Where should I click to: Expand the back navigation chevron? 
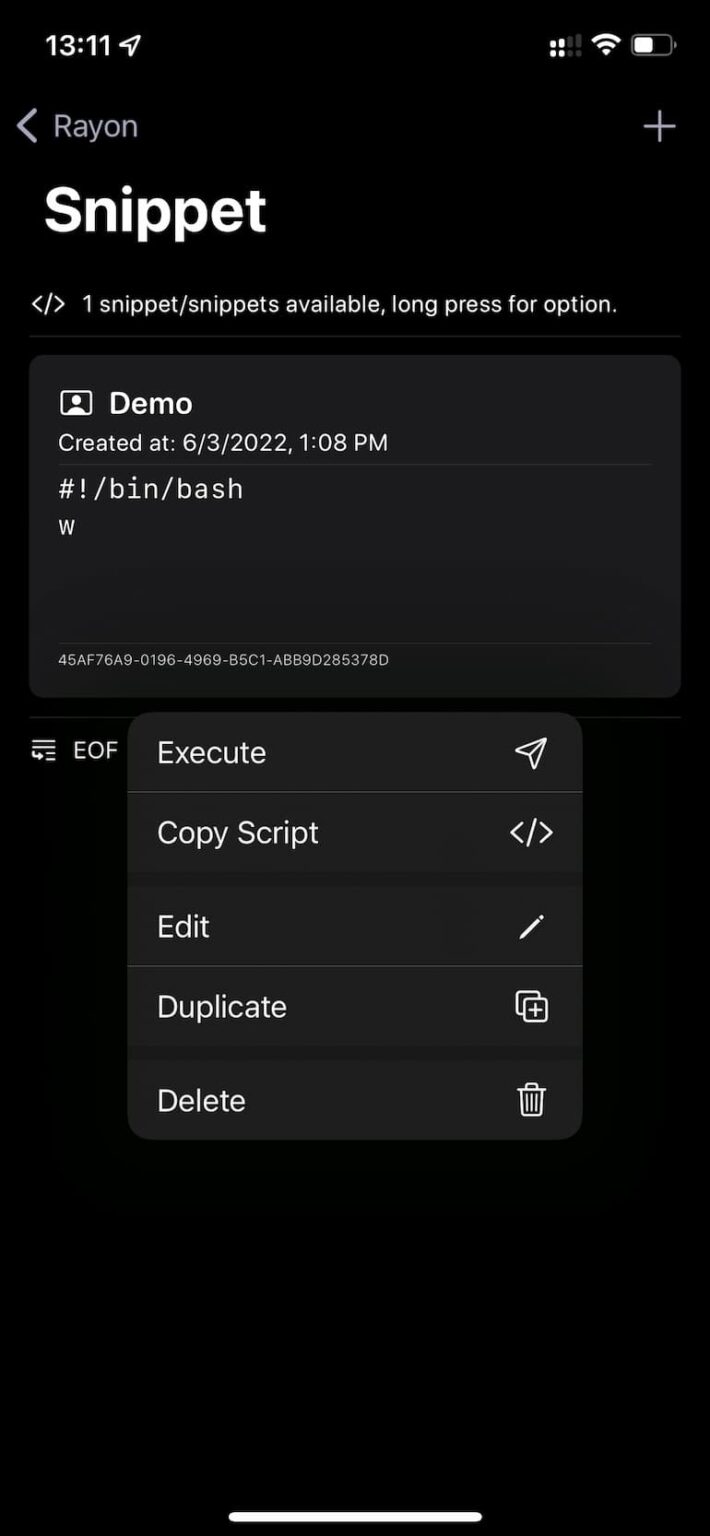[25, 126]
